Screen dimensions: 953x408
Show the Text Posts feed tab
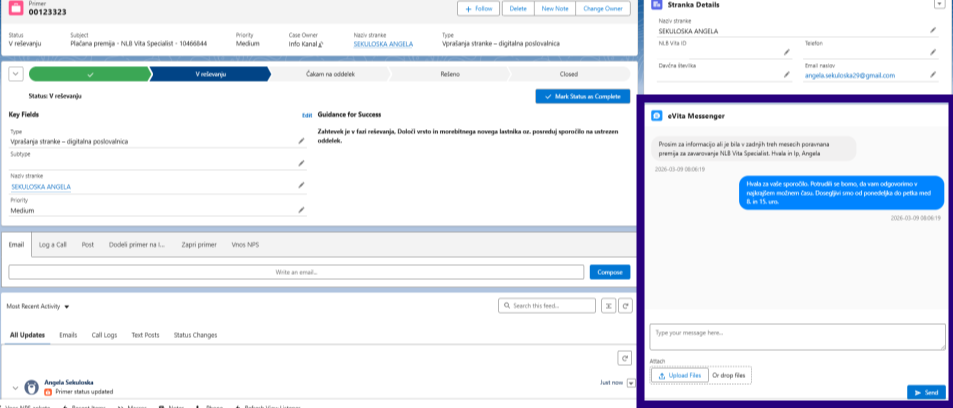pyautogui.click(x=145, y=335)
